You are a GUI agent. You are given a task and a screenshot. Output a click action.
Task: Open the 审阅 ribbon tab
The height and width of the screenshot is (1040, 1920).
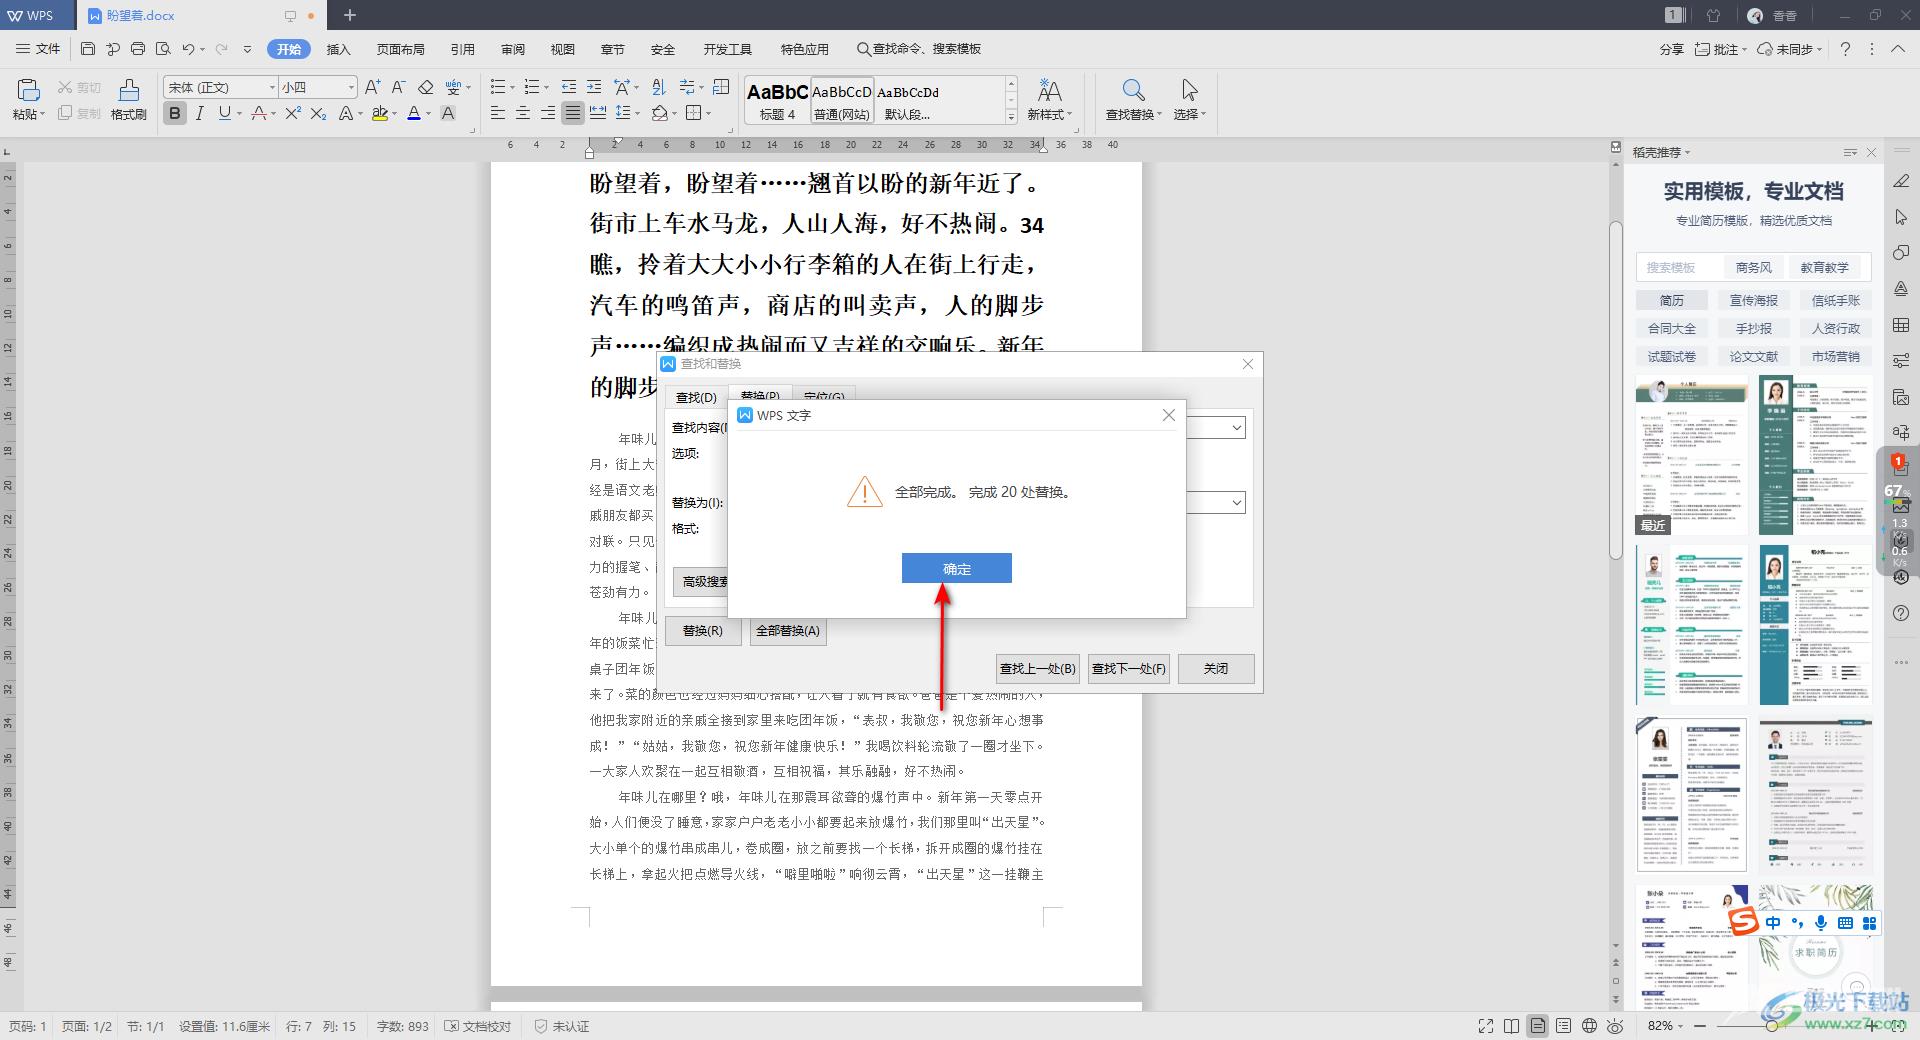point(513,49)
